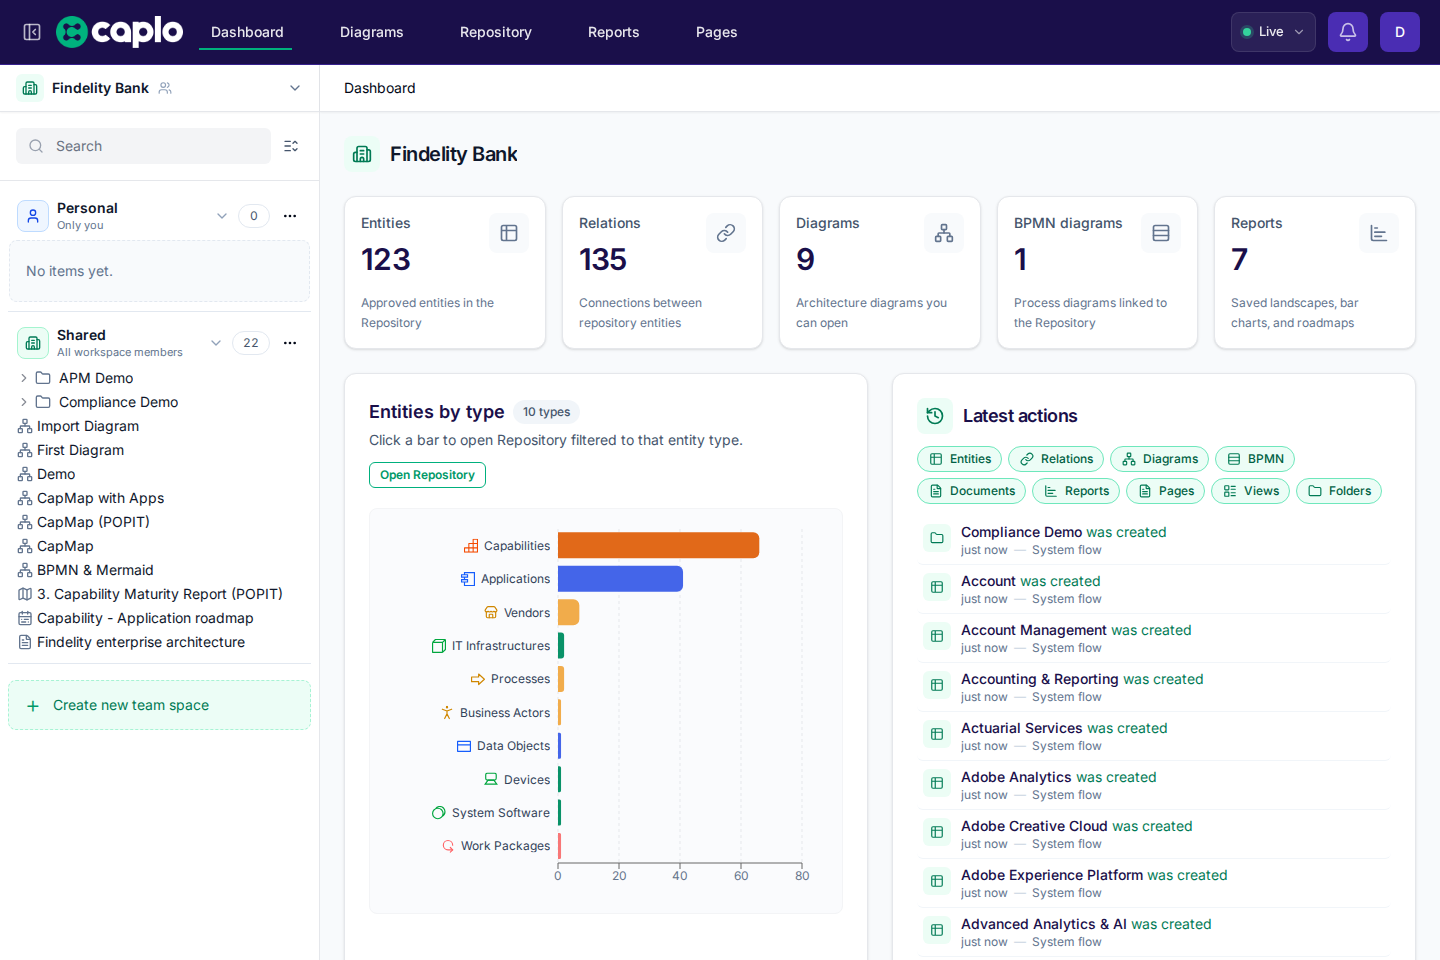Open the user avatar D menu
Image resolution: width=1440 pixels, height=960 pixels.
tap(1400, 32)
